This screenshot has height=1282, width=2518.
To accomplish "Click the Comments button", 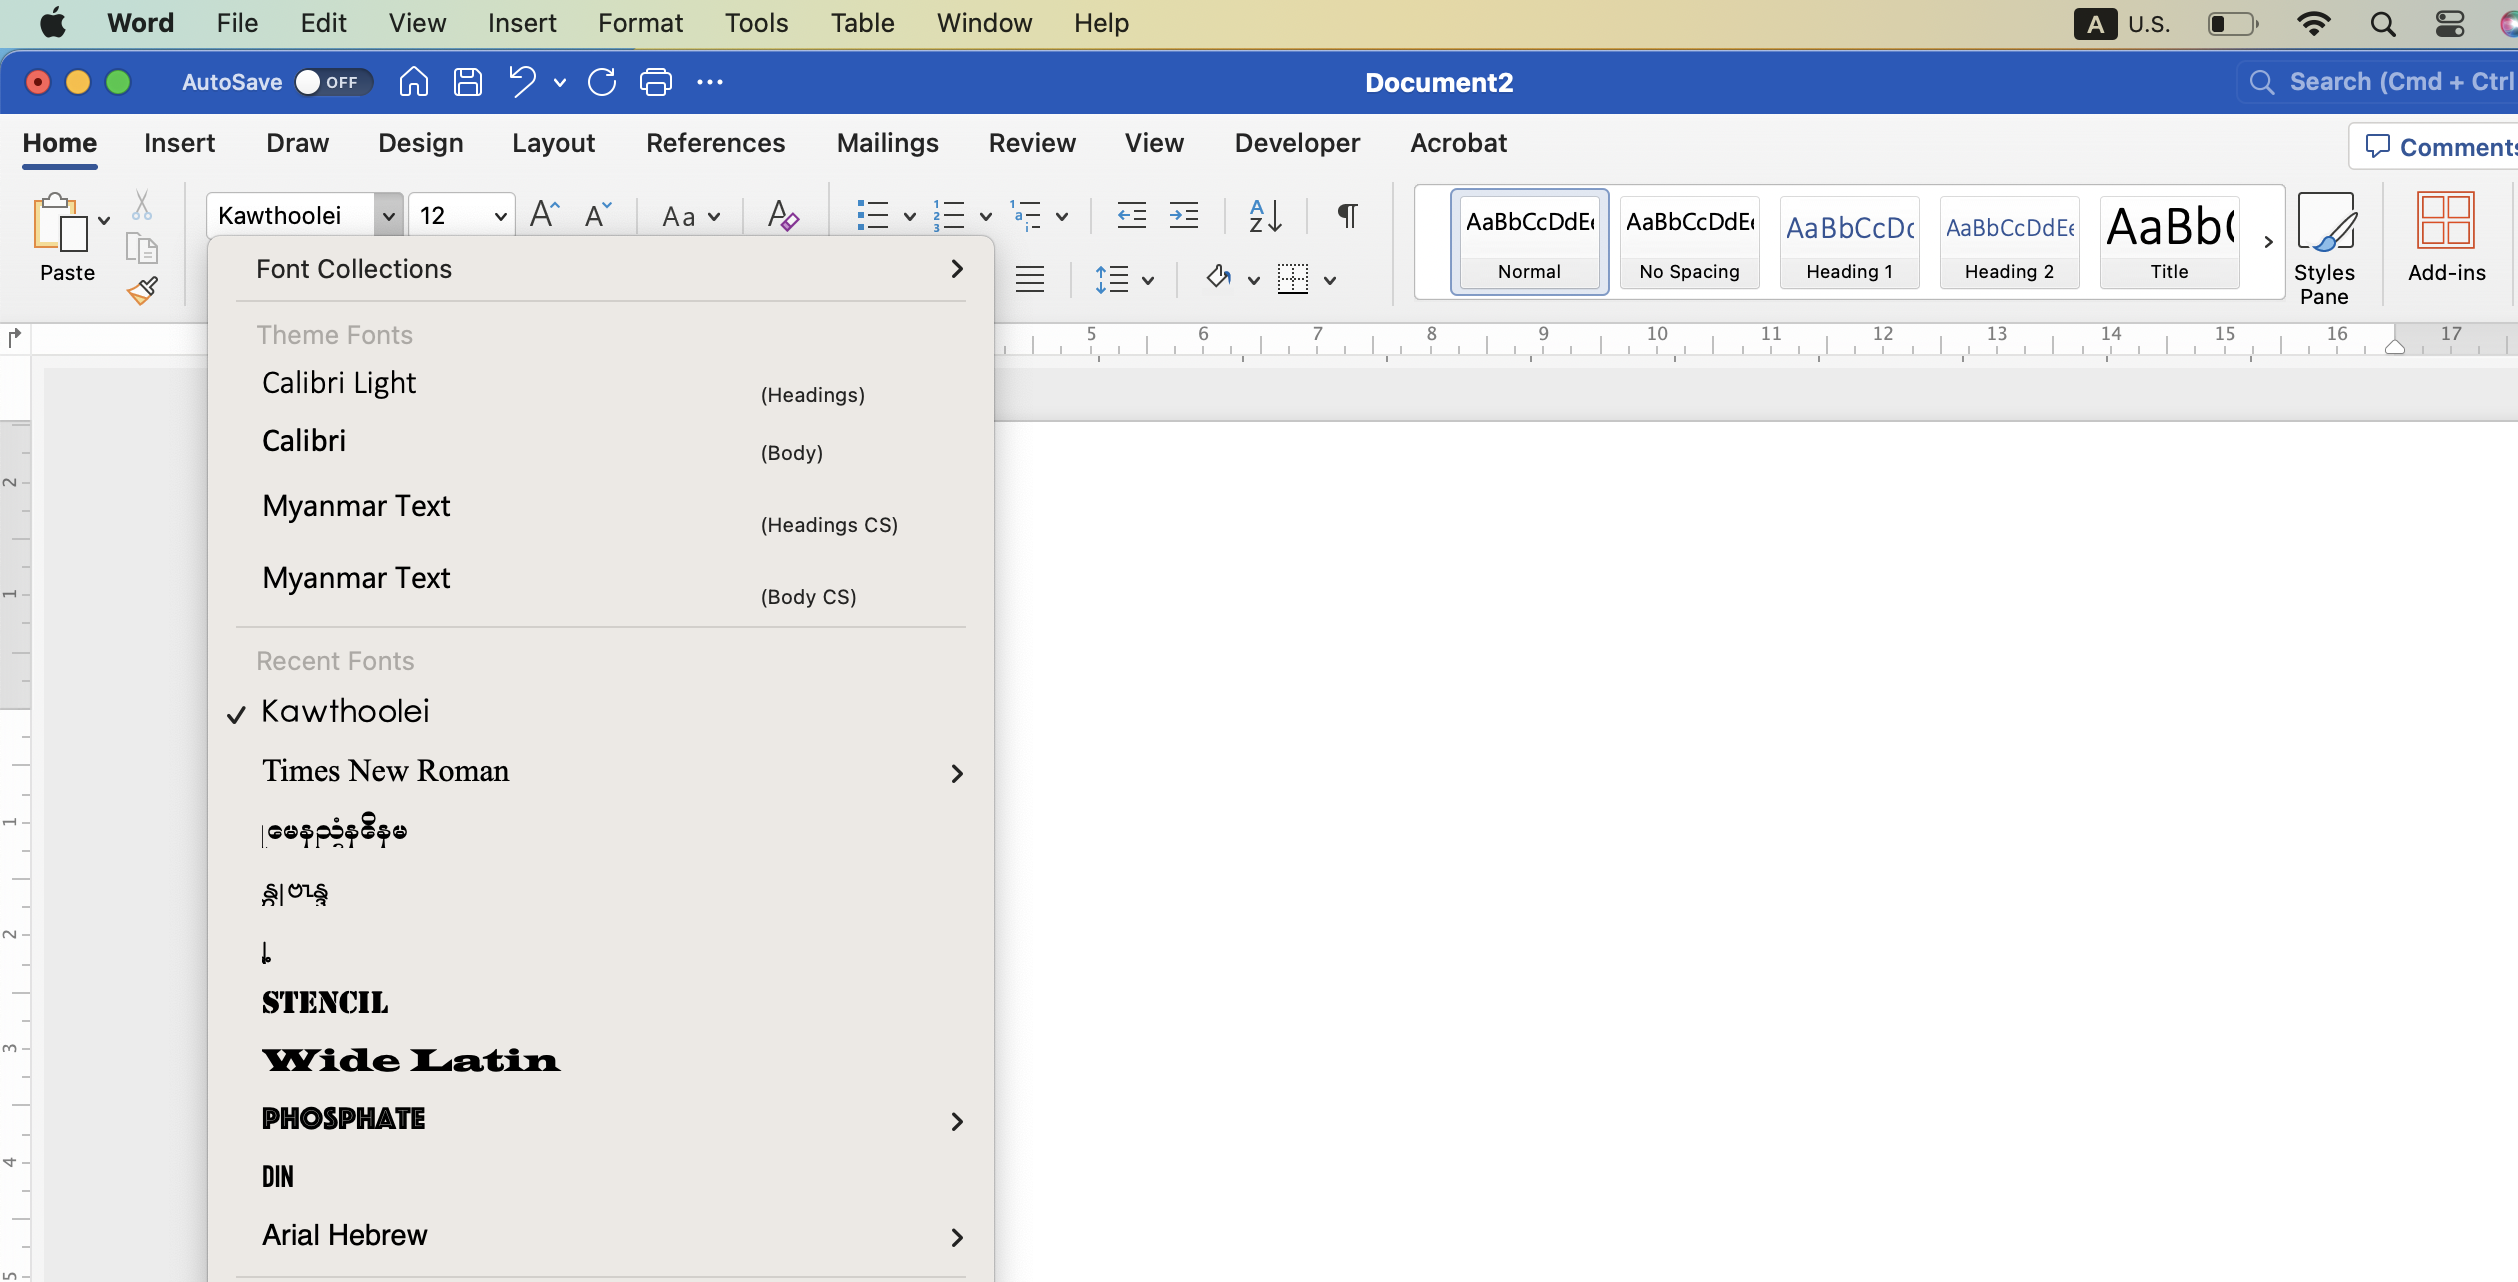I will 2436,147.
